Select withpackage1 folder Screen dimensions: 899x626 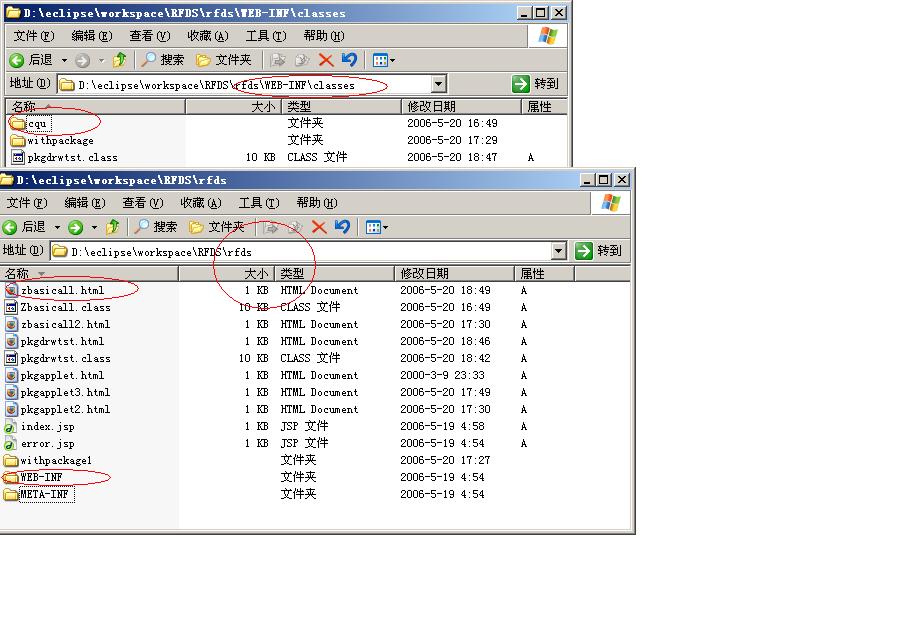click(x=48, y=460)
